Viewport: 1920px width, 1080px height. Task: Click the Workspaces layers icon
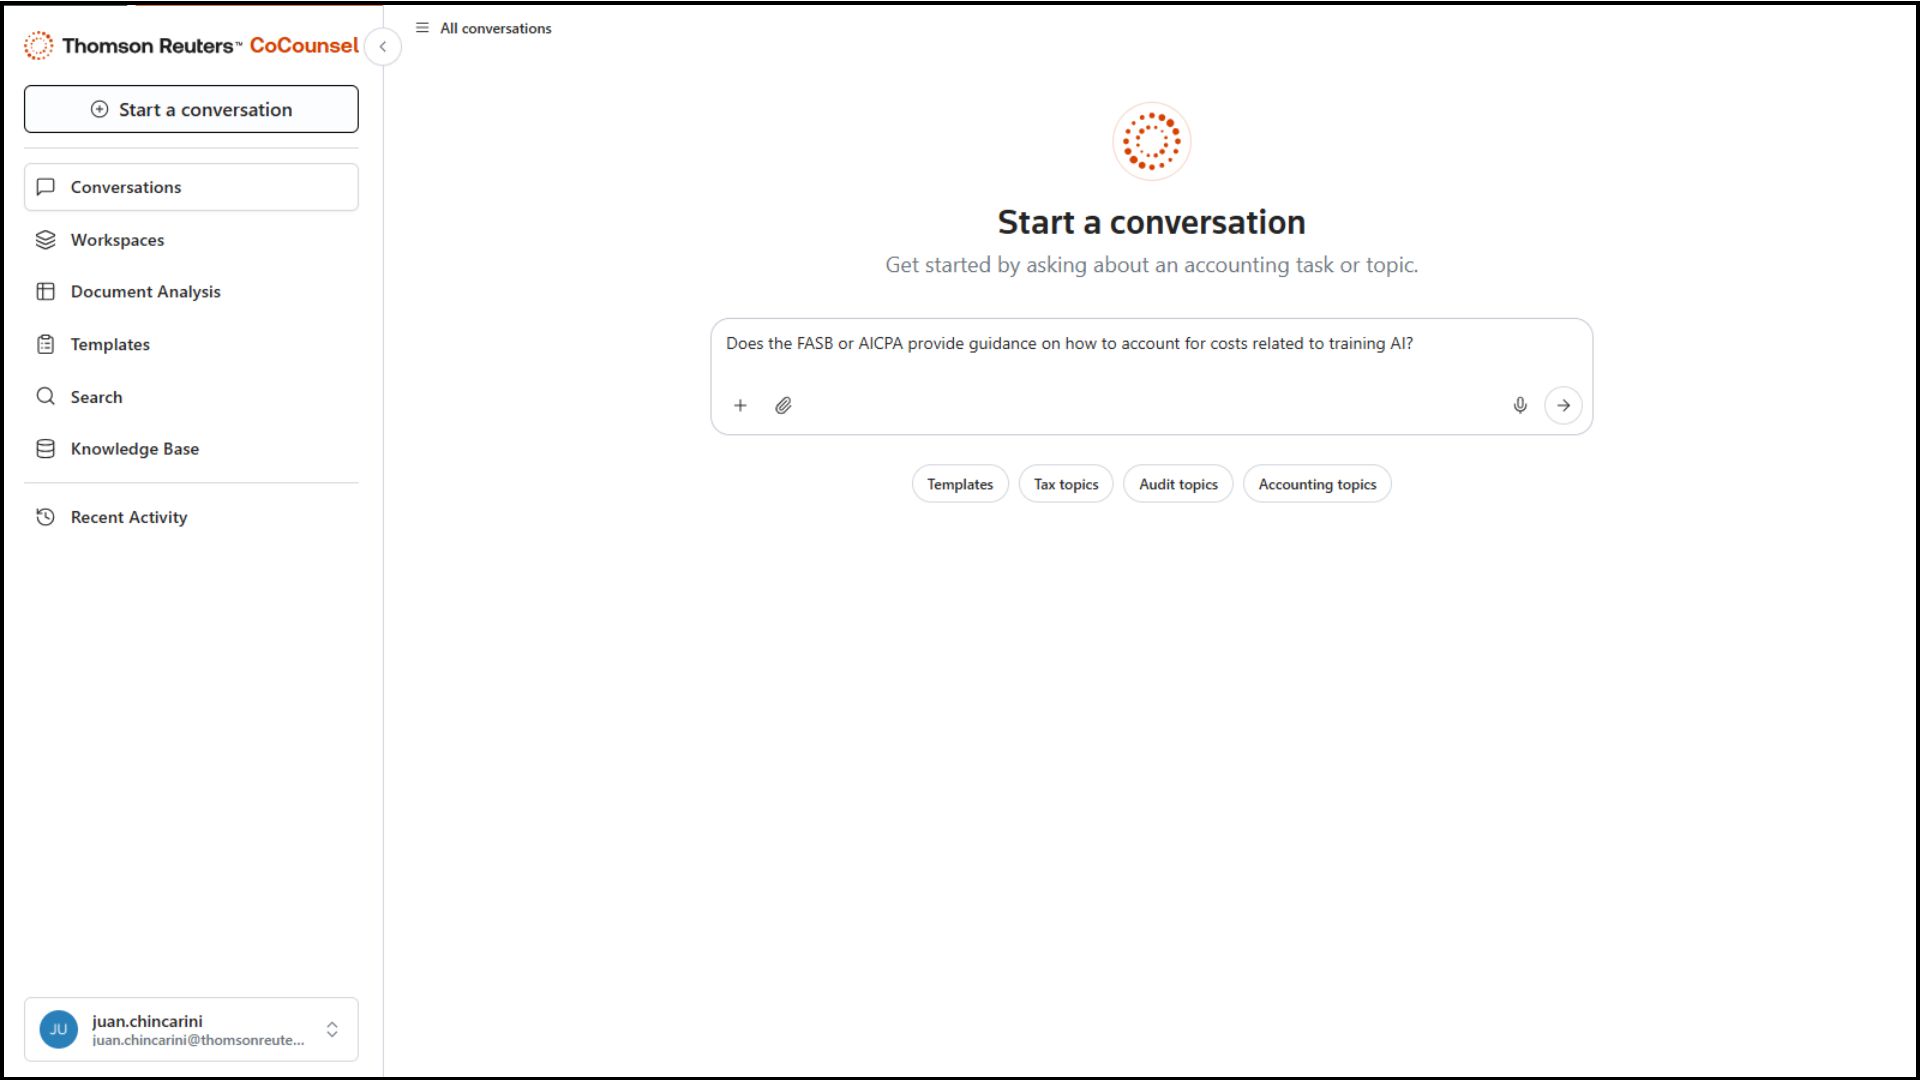point(45,240)
